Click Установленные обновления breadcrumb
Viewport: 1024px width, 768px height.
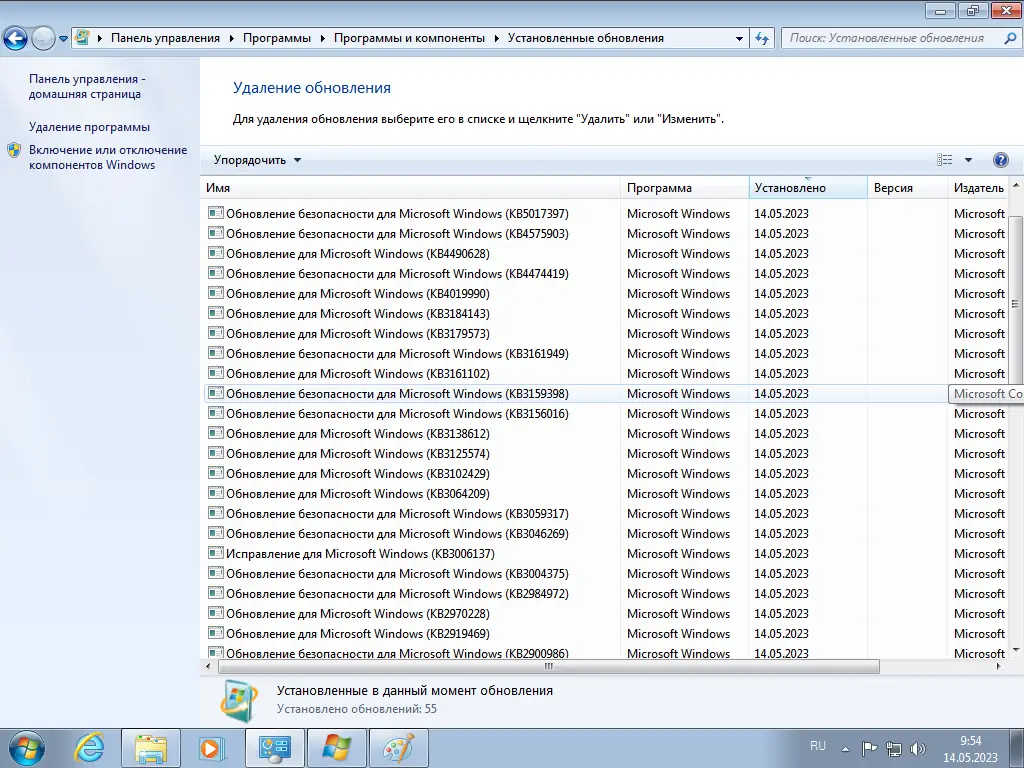(x=586, y=38)
